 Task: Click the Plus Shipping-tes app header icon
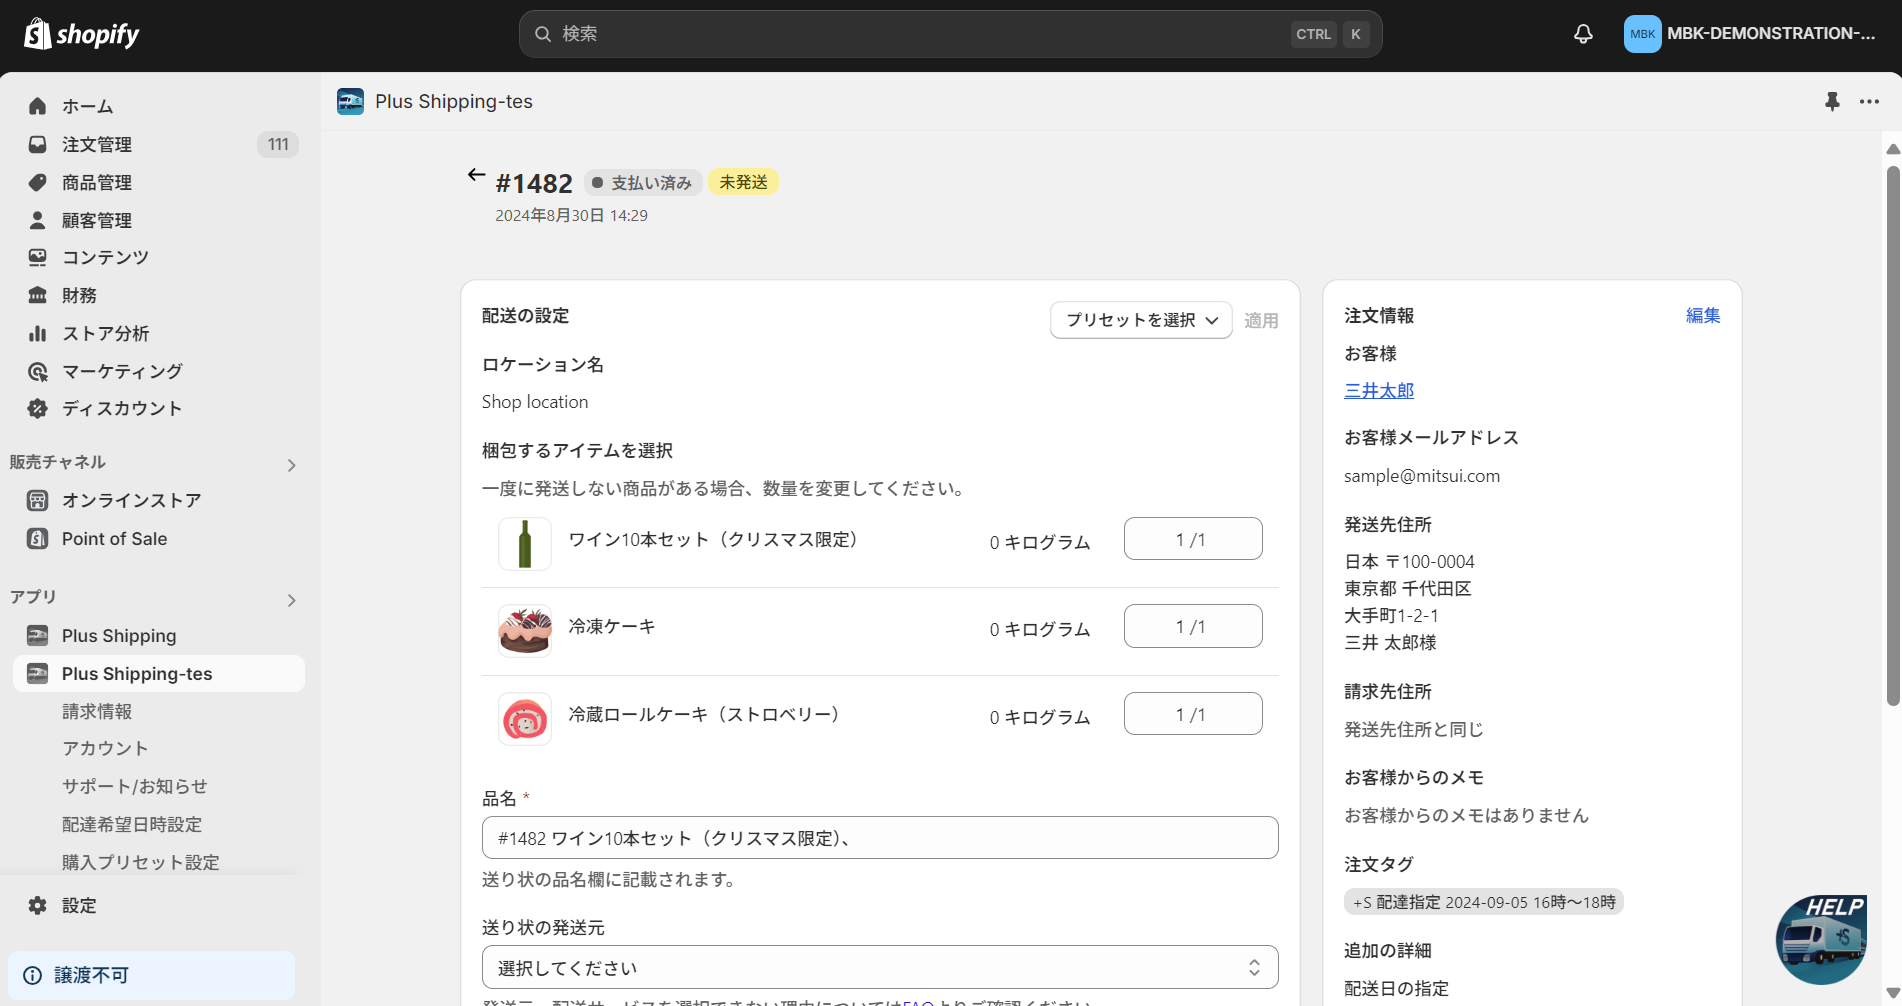point(350,101)
